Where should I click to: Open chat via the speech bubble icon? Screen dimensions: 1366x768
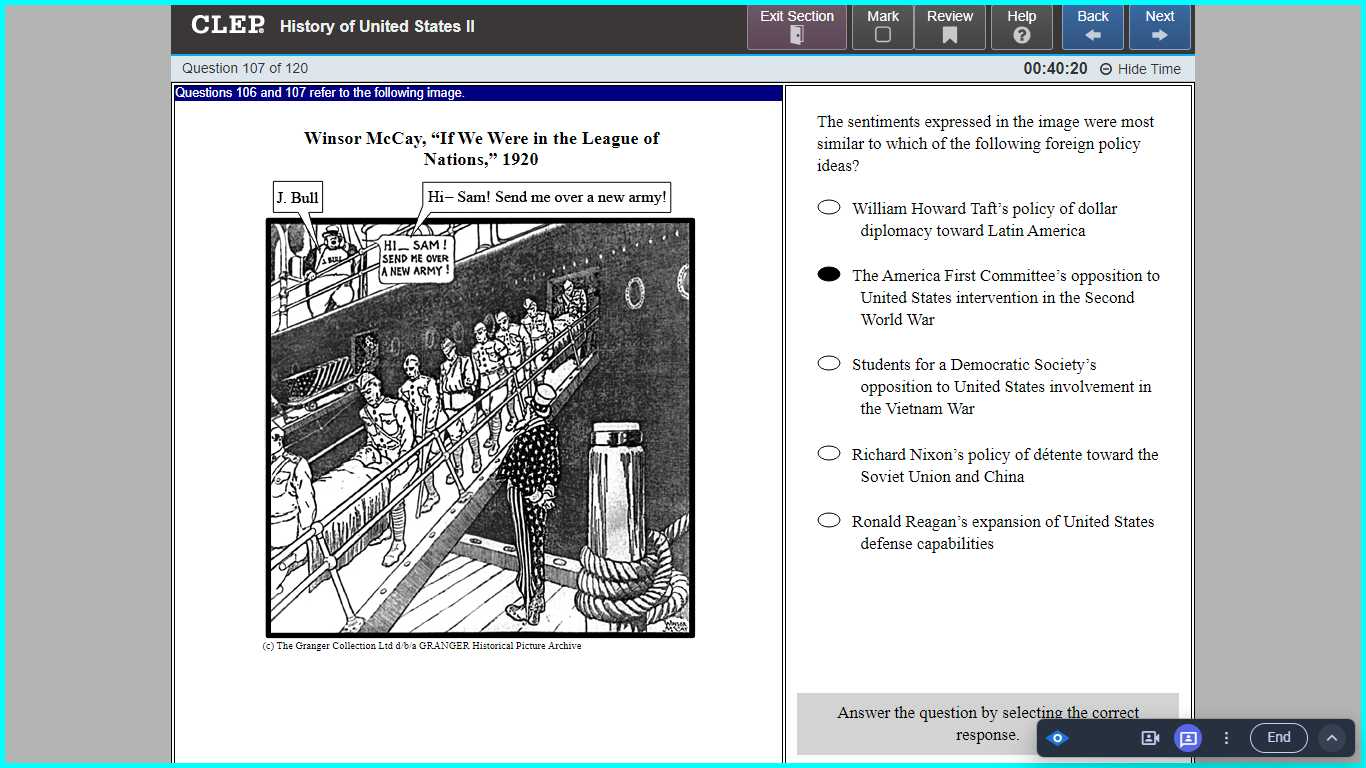[x=1188, y=737]
